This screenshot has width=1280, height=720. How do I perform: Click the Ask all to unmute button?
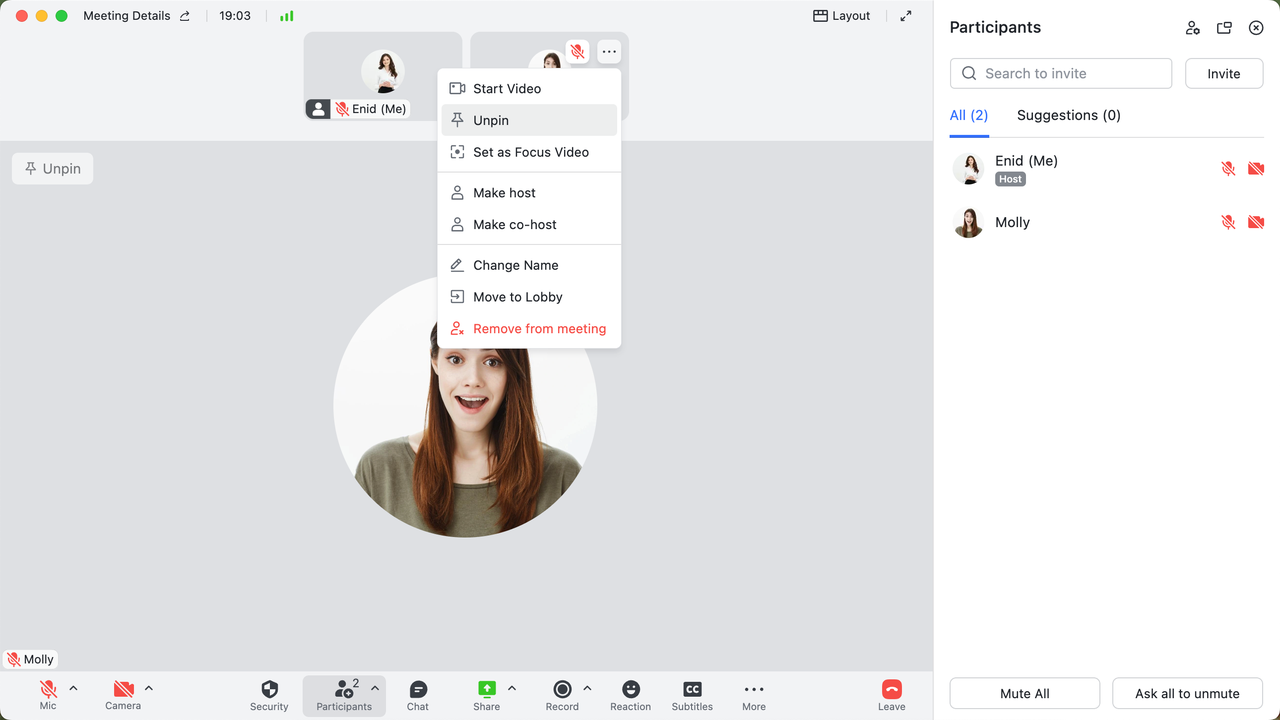pyautogui.click(x=1187, y=693)
